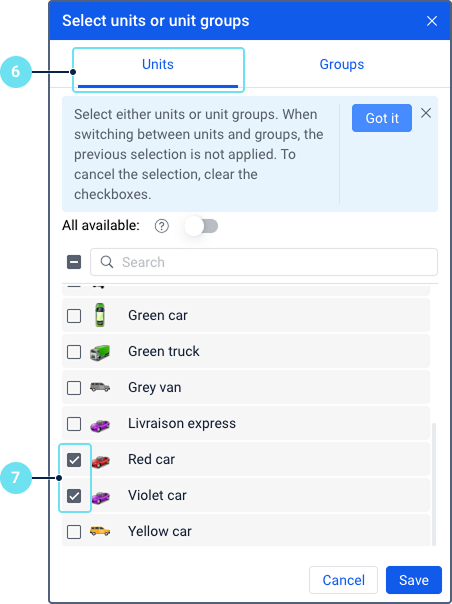Save the unit selection
The image size is (452, 604).
(414, 580)
